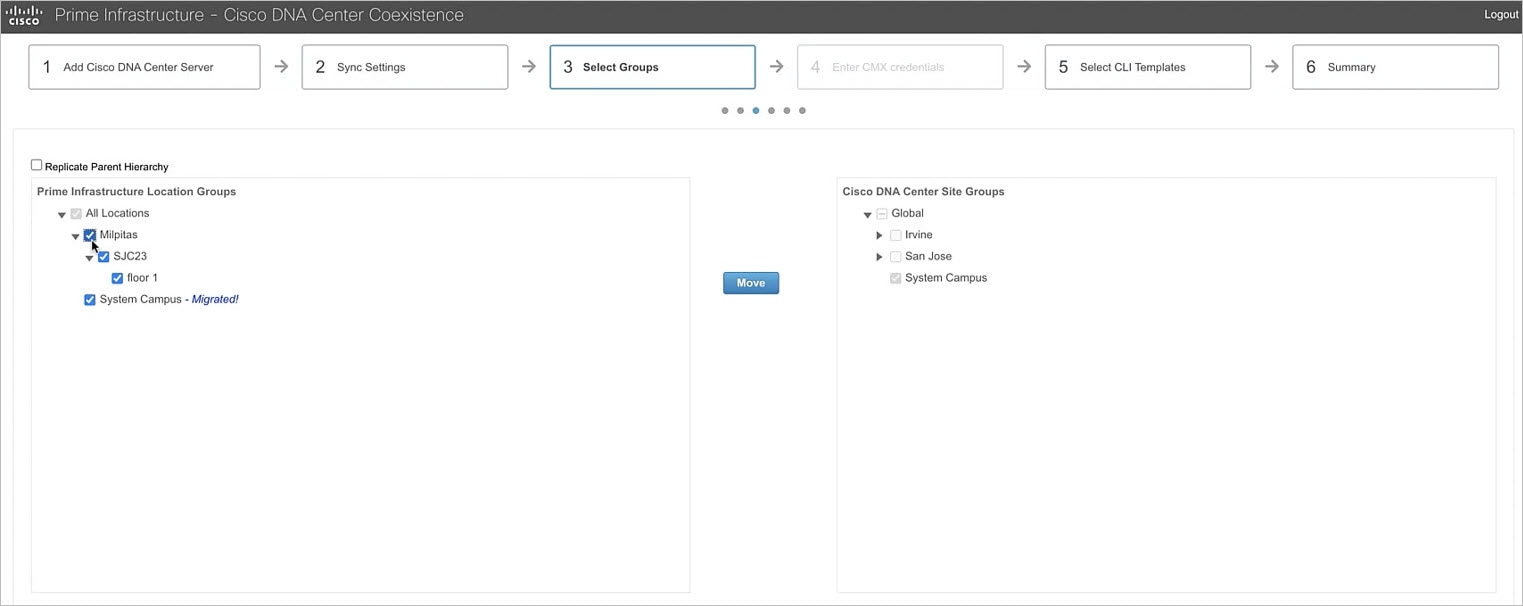Collapse the SJC23 tree node
Image resolution: width=1523 pixels, height=606 pixels.
[89, 258]
